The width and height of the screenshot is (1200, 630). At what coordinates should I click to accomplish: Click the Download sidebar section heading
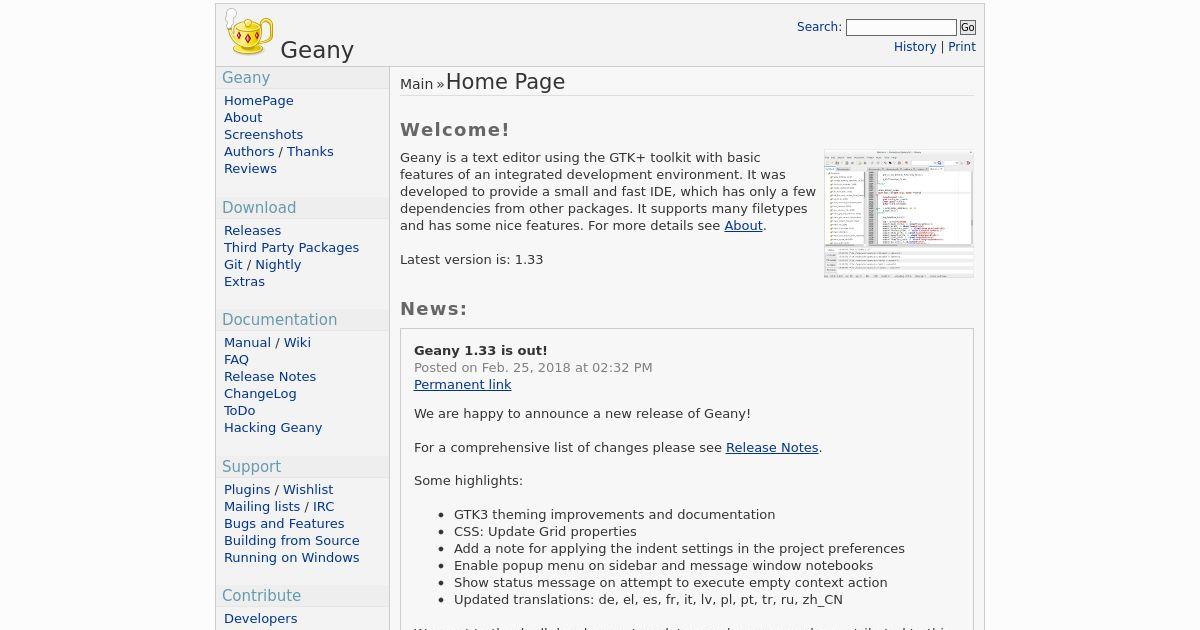(x=259, y=208)
